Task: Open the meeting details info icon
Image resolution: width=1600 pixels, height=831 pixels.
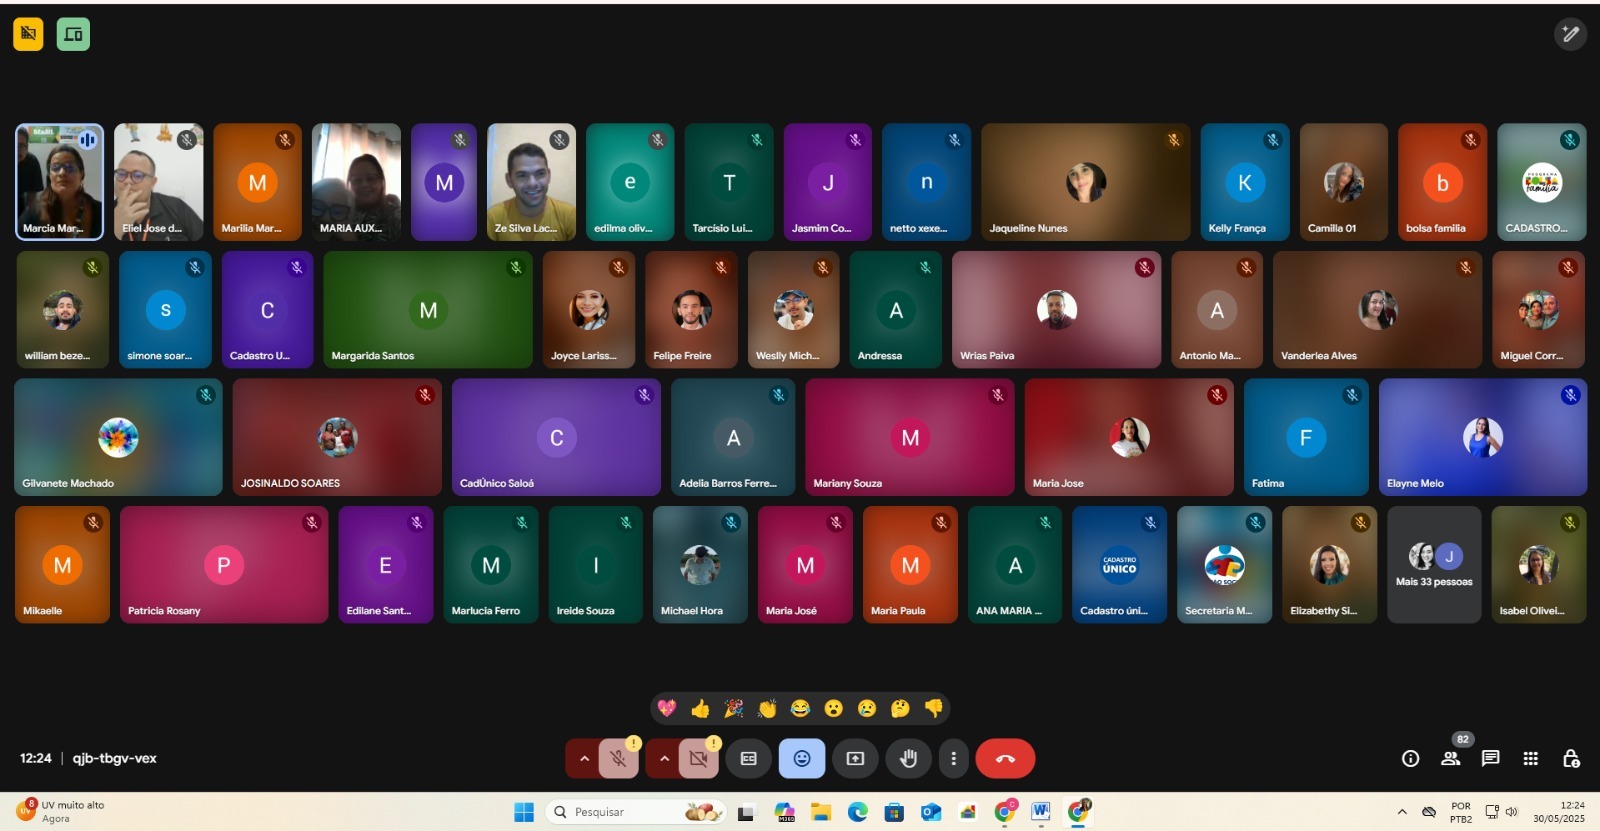Action: click(1410, 759)
